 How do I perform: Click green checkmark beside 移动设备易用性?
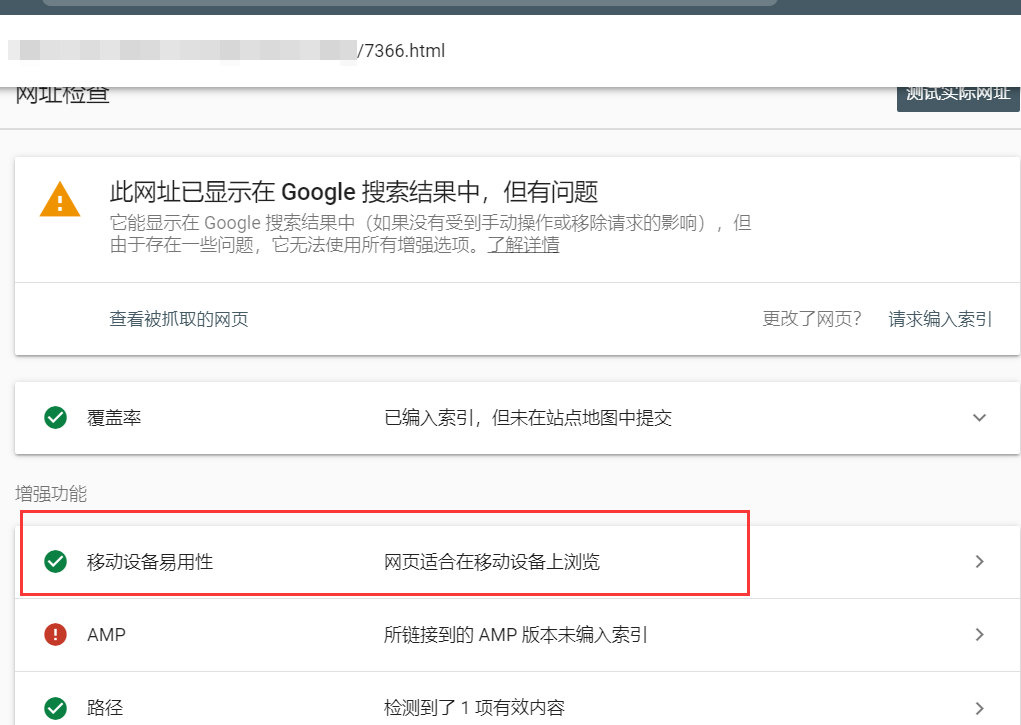[x=55, y=562]
